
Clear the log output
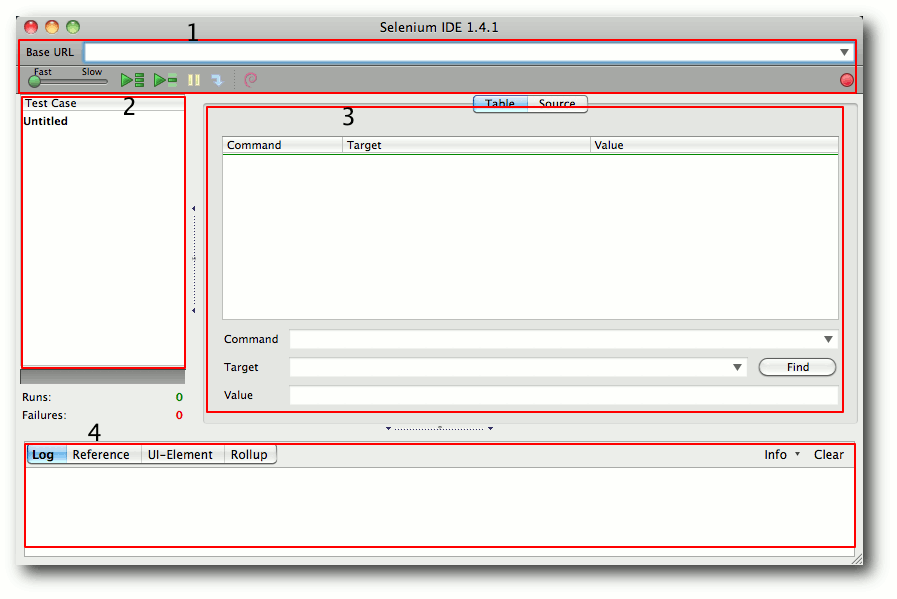pos(828,455)
